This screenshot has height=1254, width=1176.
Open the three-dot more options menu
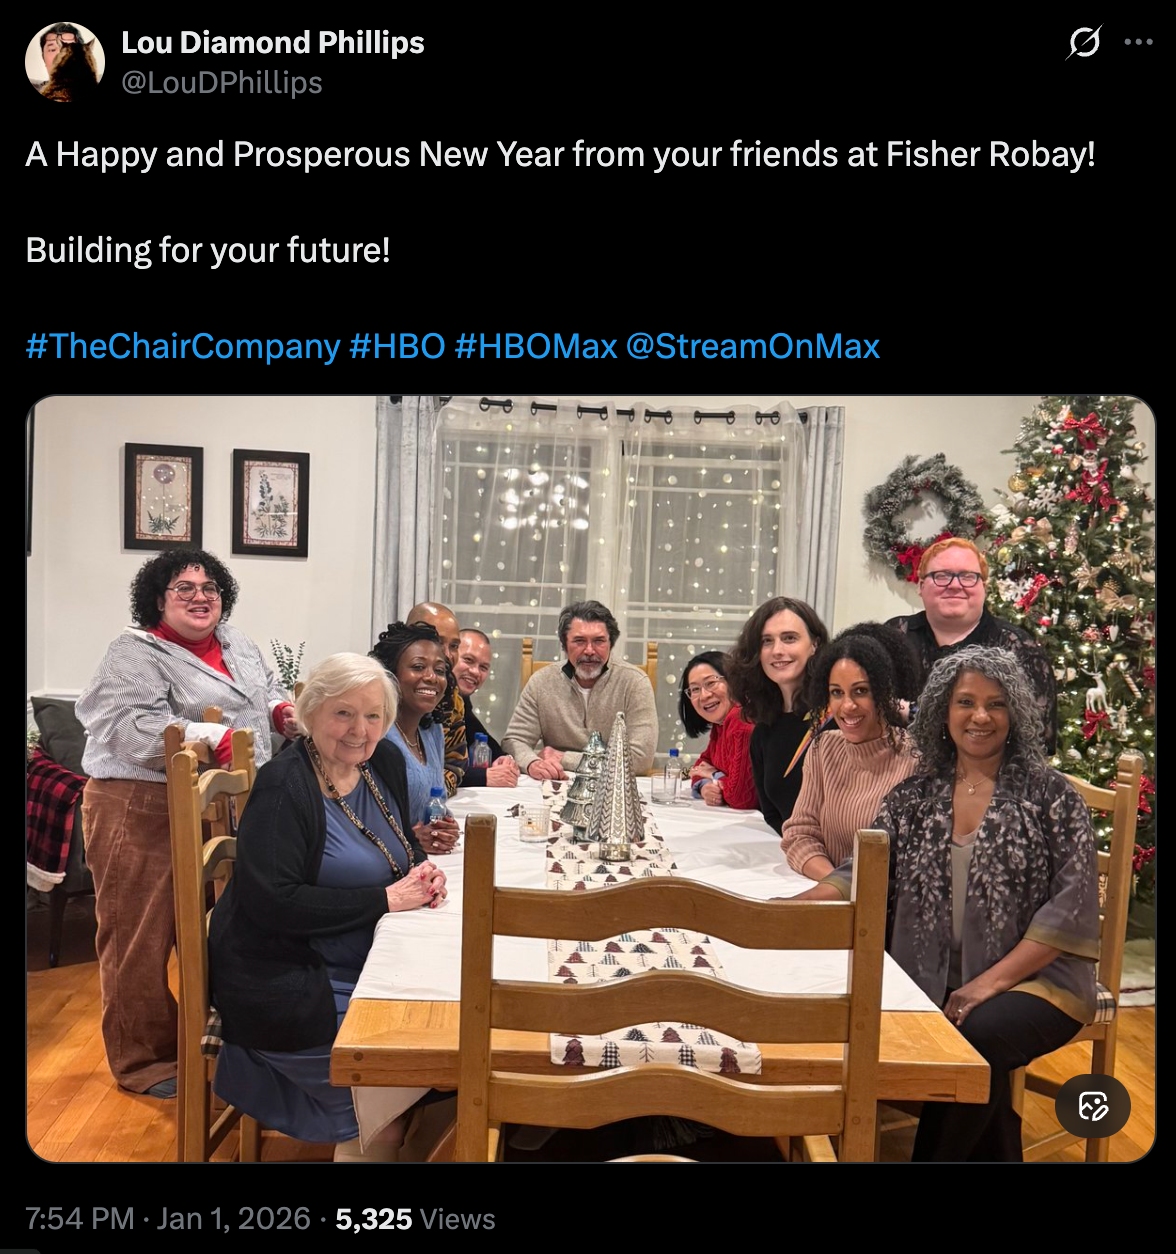[1139, 42]
